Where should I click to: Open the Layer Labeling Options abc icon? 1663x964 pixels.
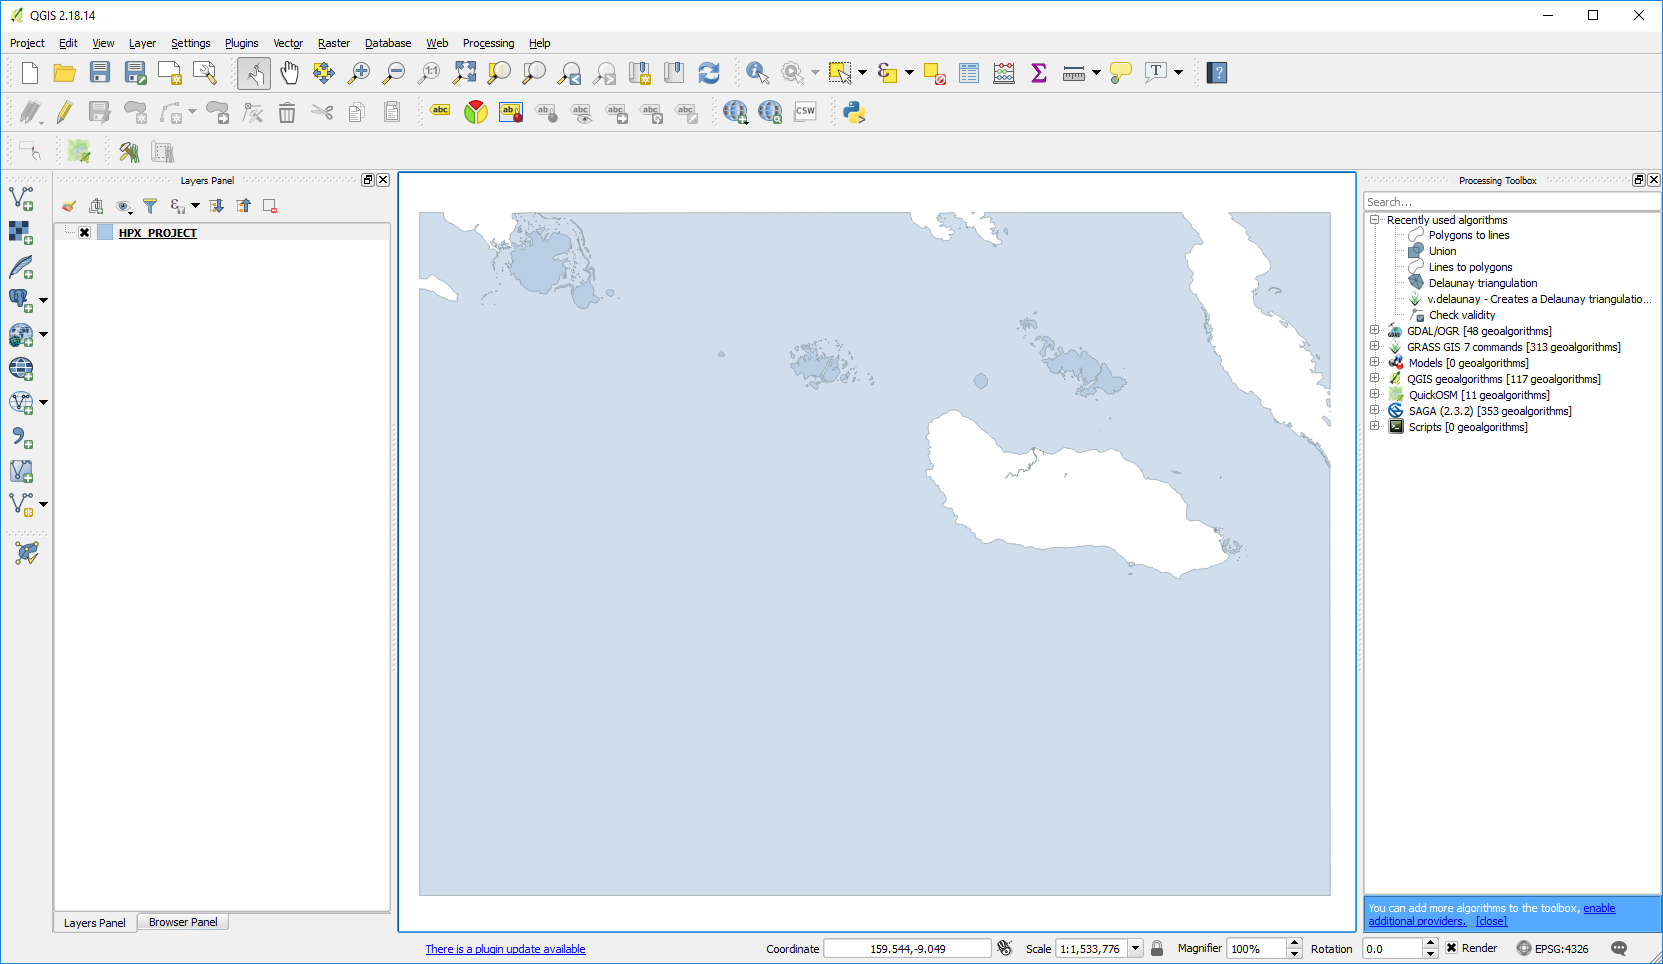[440, 112]
